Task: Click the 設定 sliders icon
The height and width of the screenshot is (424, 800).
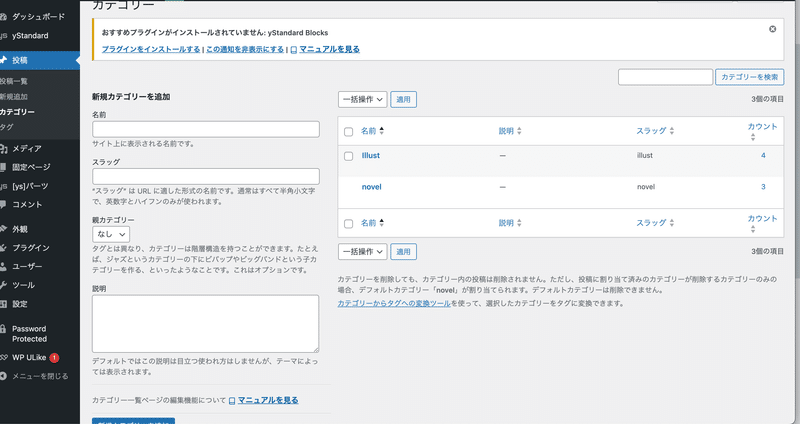Action: tap(4, 304)
